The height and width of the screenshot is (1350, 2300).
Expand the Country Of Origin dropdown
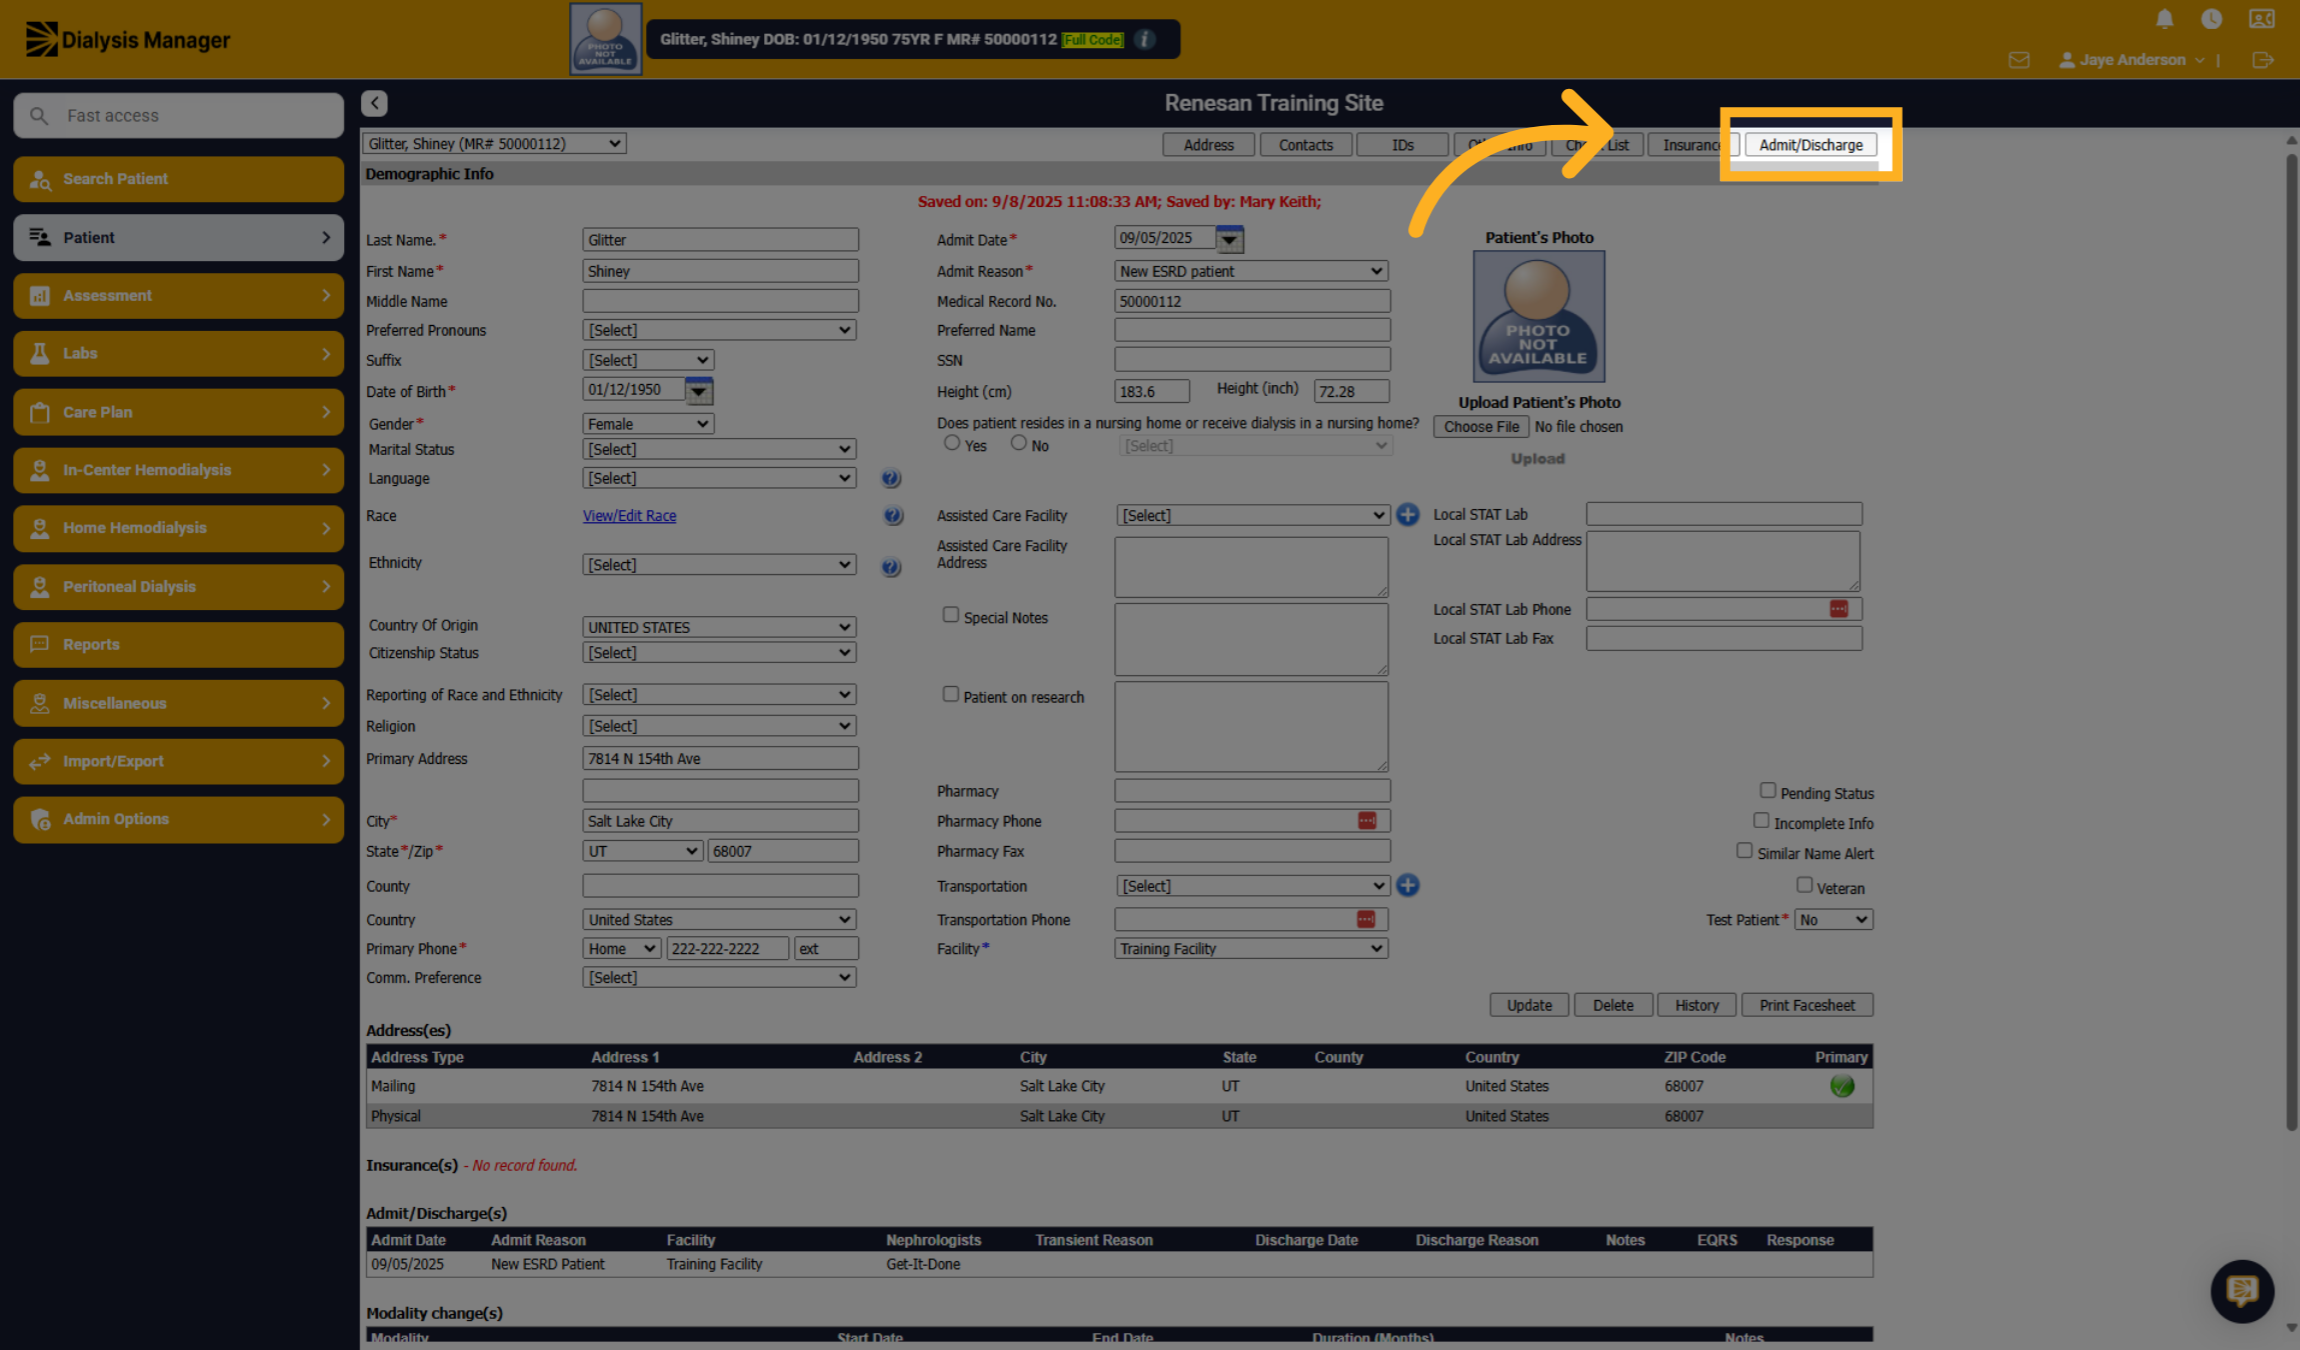point(719,627)
